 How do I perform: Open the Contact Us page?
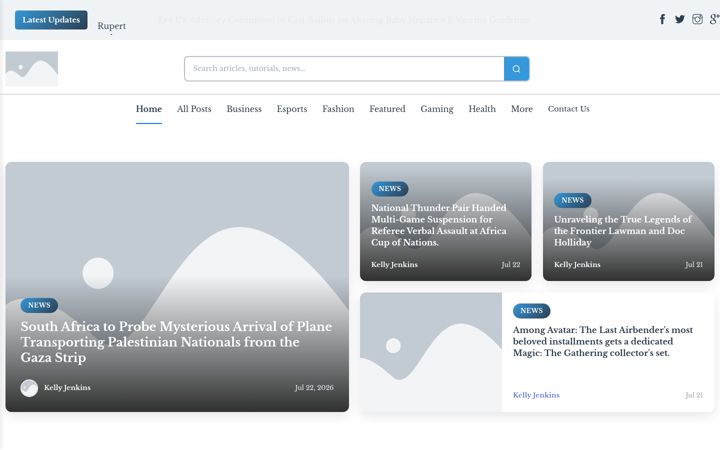point(568,109)
